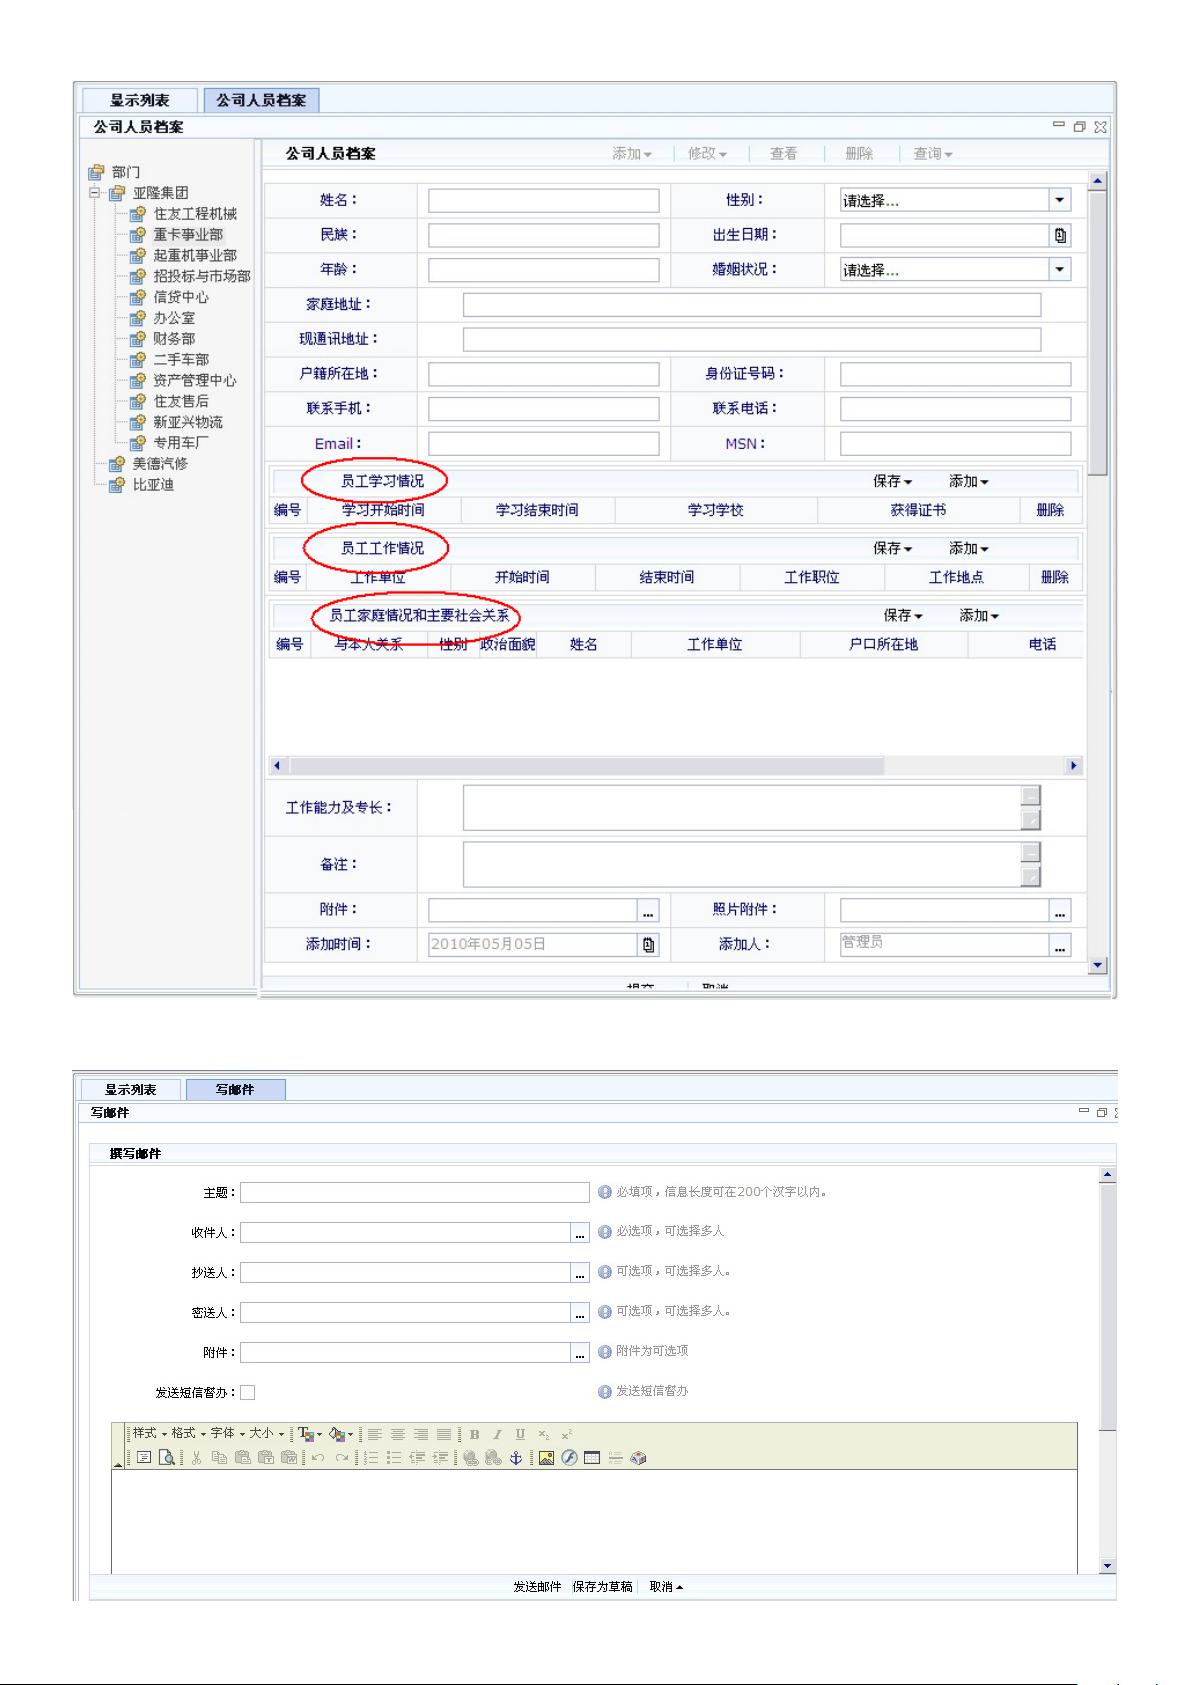Open the 字体 font dropdown
Viewport: 1192px width, 1685px height.
[227, 1434]
